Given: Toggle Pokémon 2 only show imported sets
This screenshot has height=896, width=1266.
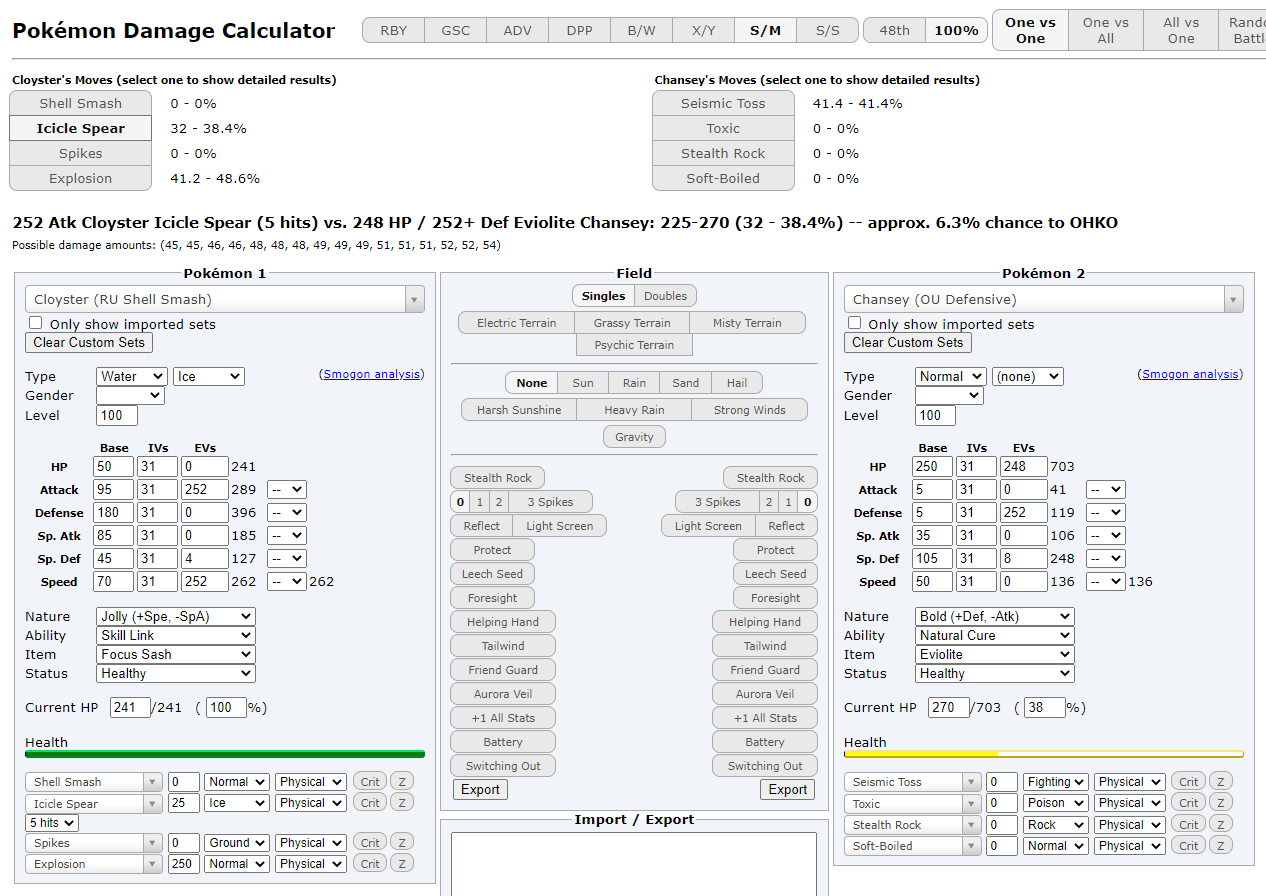Looking at the screenshot, I should 855,323.
